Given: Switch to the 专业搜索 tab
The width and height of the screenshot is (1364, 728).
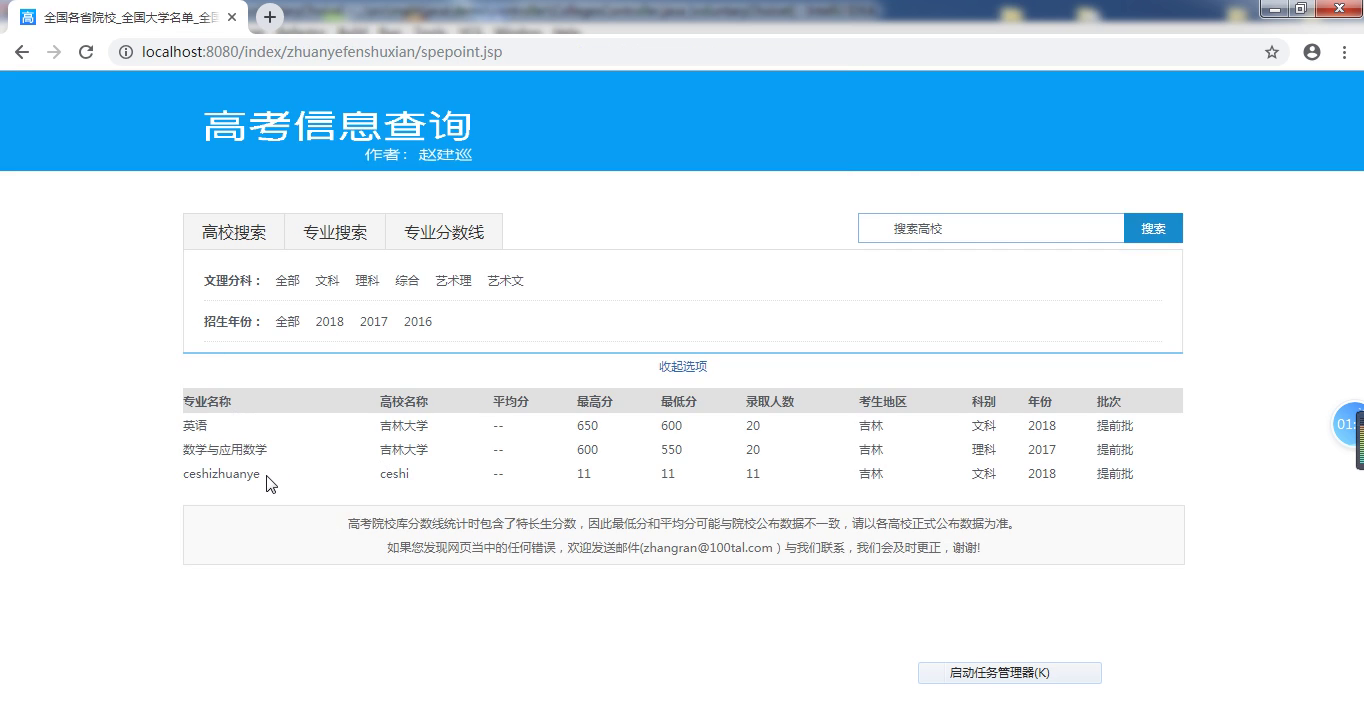Looking at the screenshot, I should tap(335, 232).
